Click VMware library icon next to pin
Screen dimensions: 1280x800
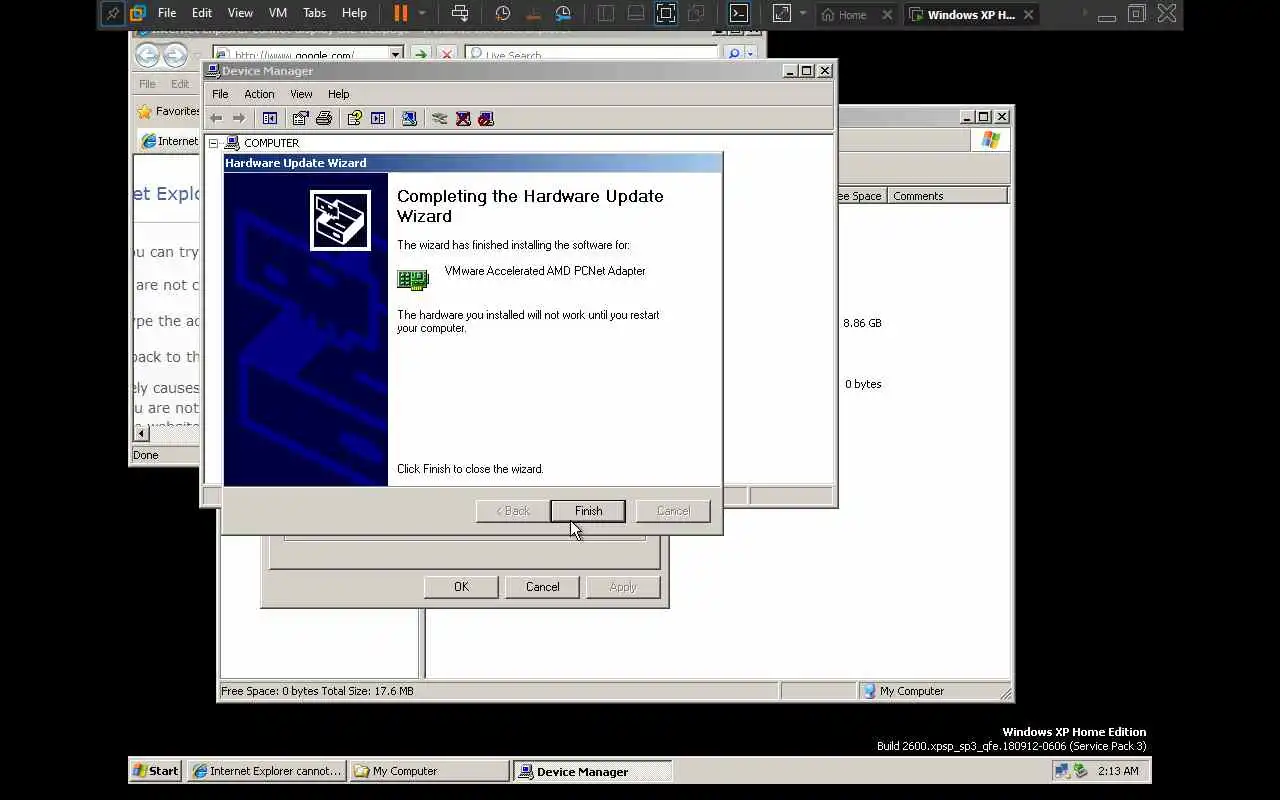coord(138,14)
